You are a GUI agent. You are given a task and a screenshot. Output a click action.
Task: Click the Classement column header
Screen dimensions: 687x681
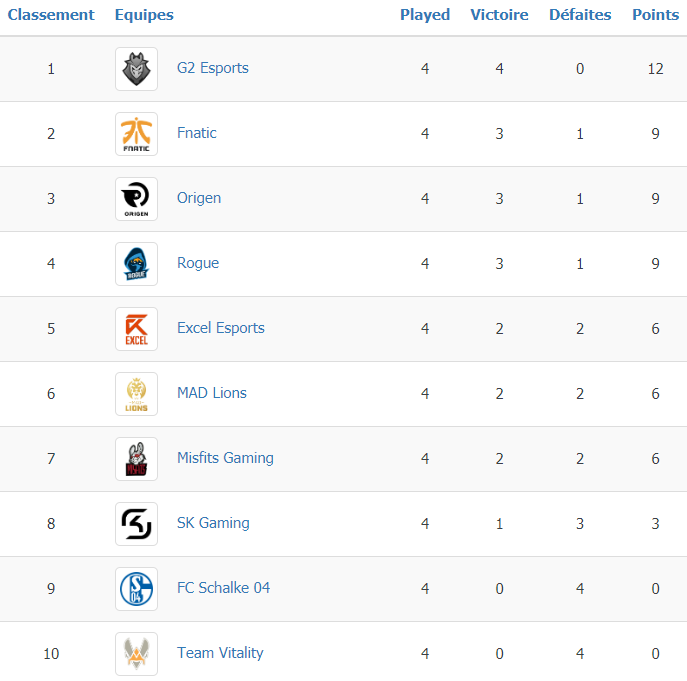51,14
